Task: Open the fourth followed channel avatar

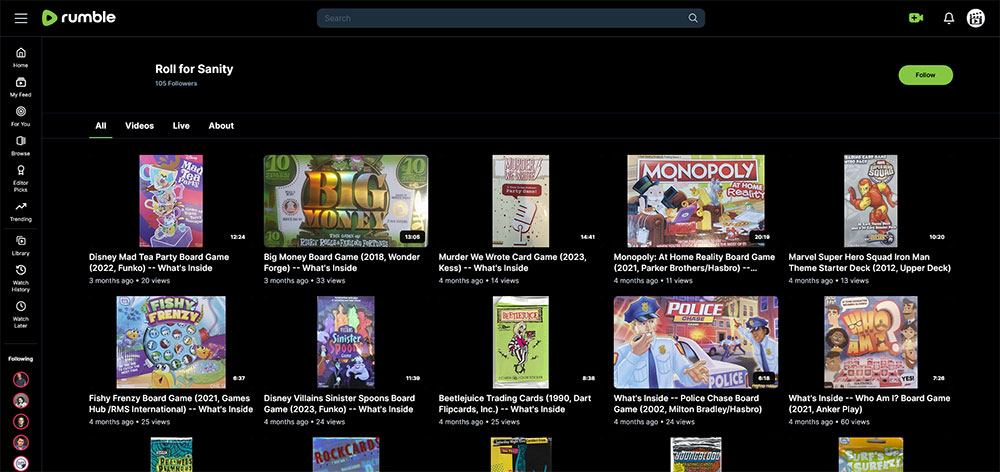Action: pos(21,443)
